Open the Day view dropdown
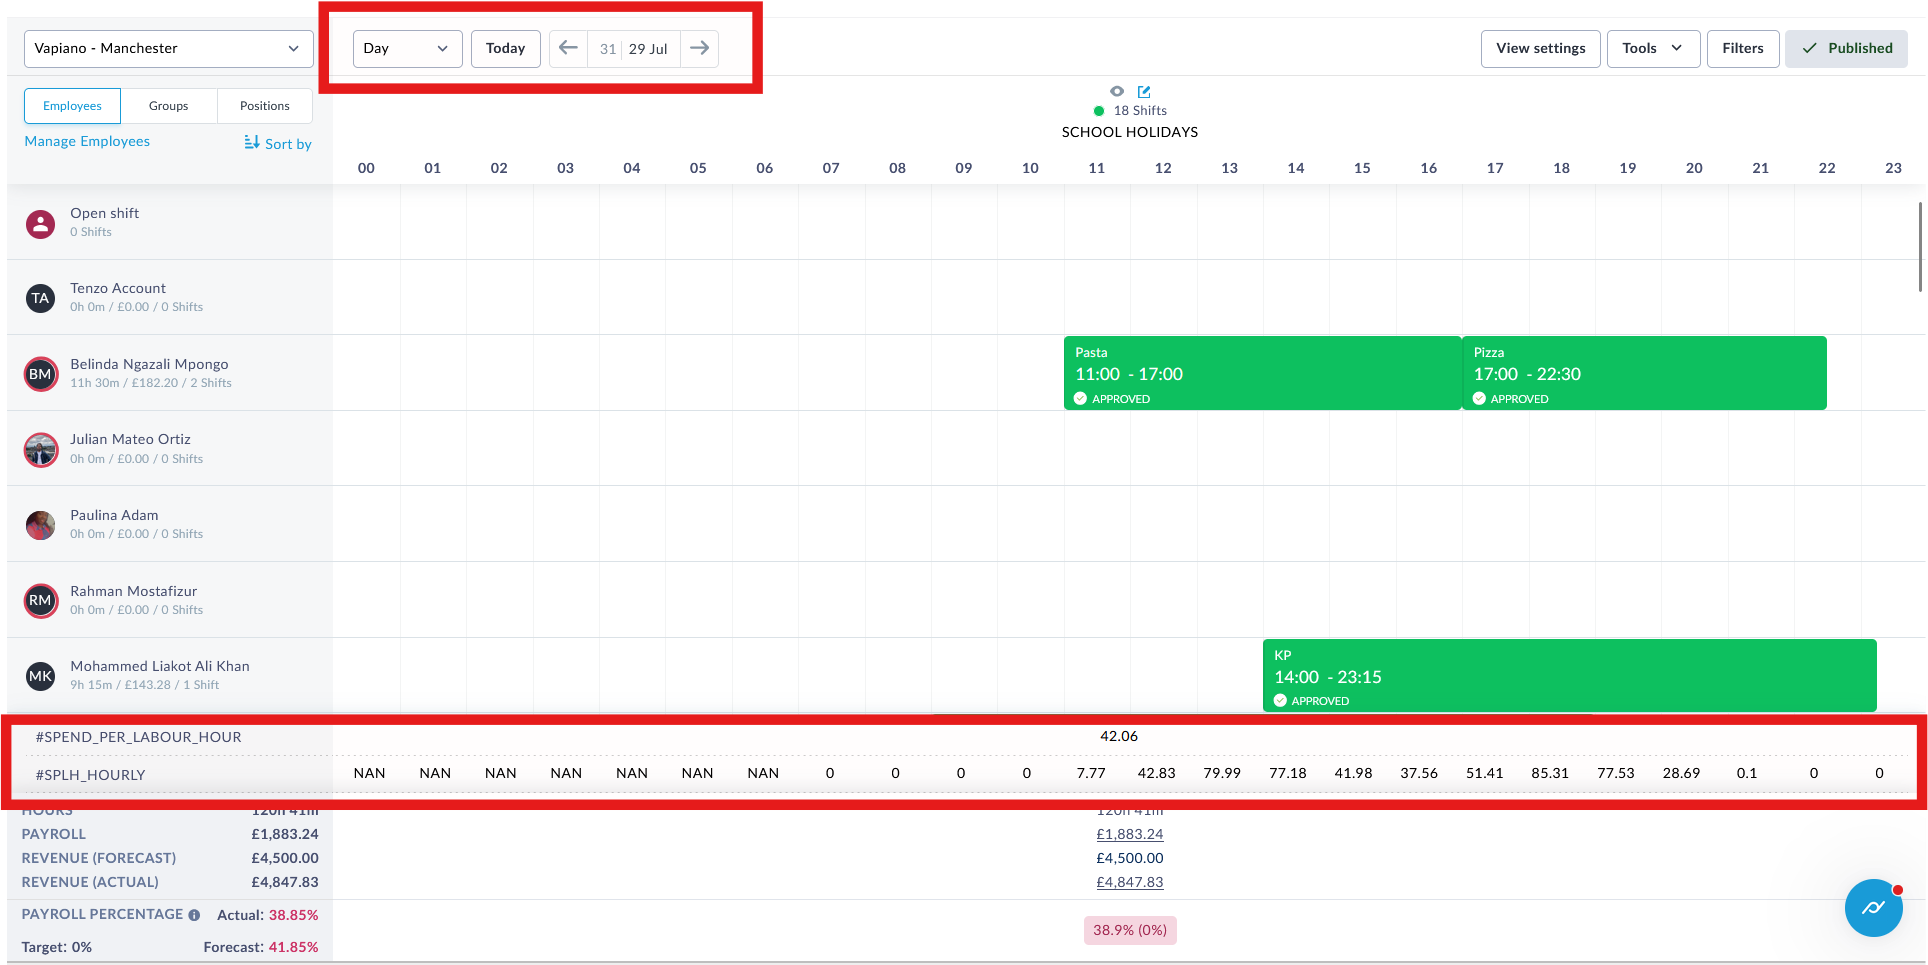 click(x=407, y=48)
